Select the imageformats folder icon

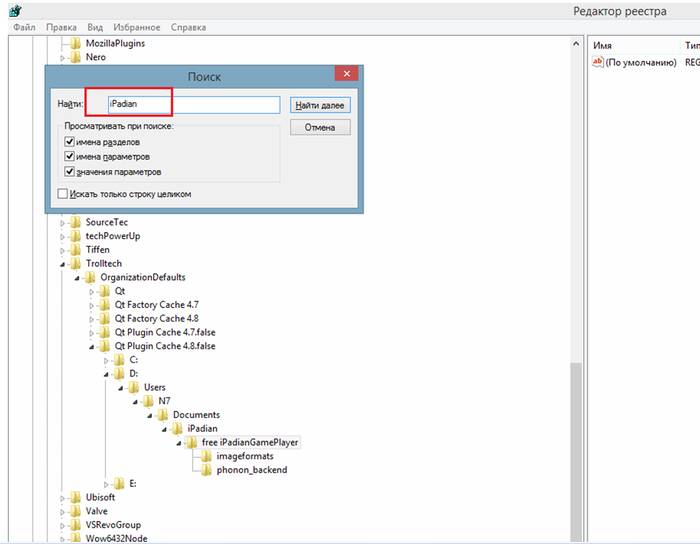(x=208, y=456)
